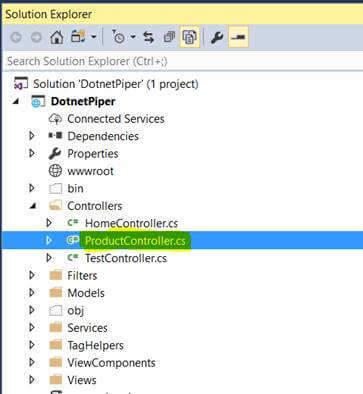Expand TestController.cs node
This screenshot has width=363, height=394.
click(x=49, y=258)
